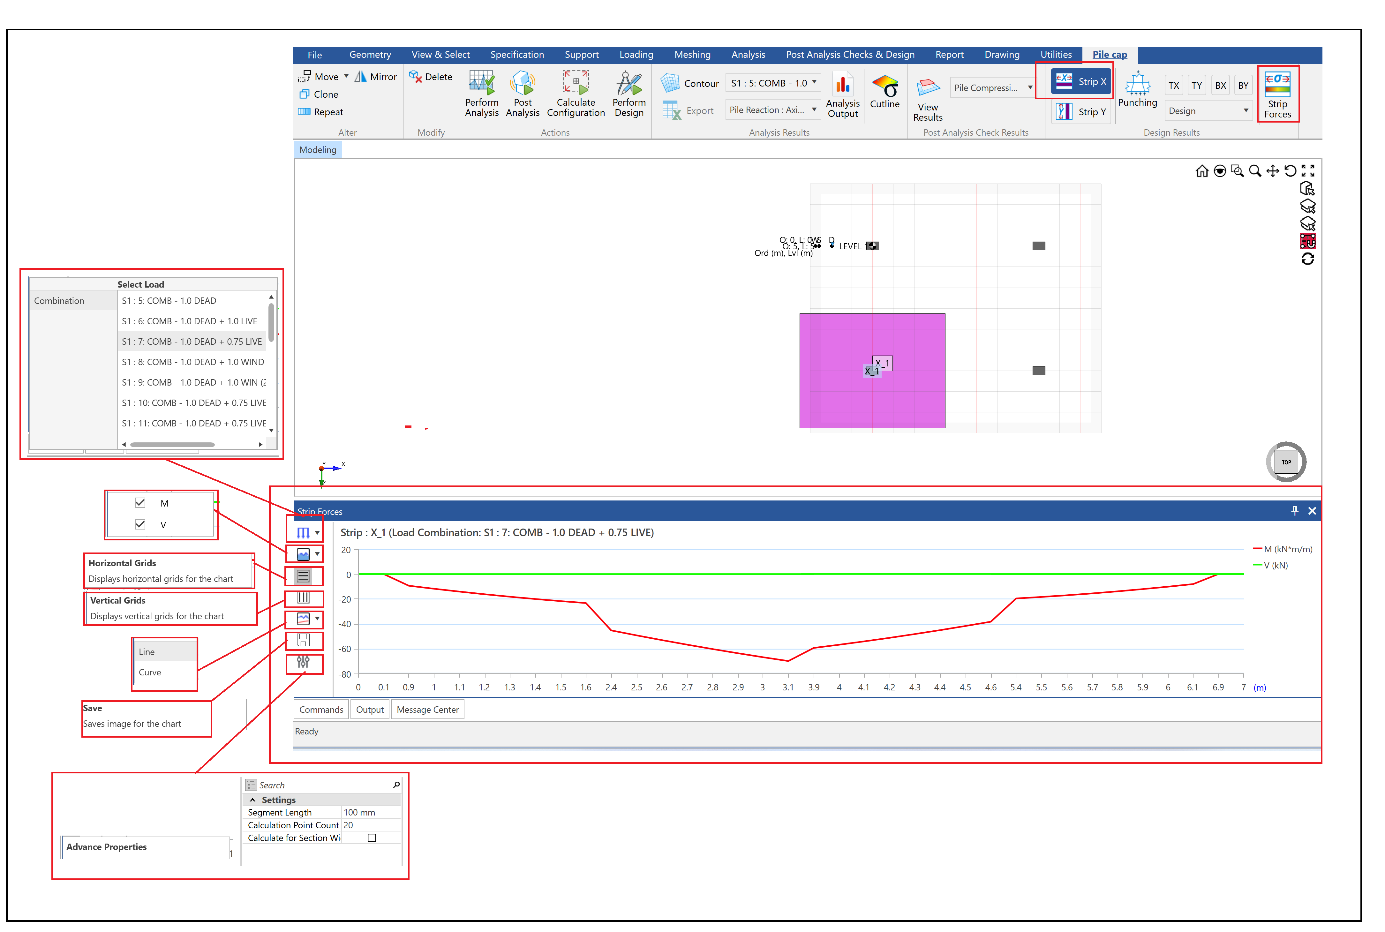This screenshot has width=1385, height=932.
Task: Select the Strip Y button
Action: pos(1081,111)
